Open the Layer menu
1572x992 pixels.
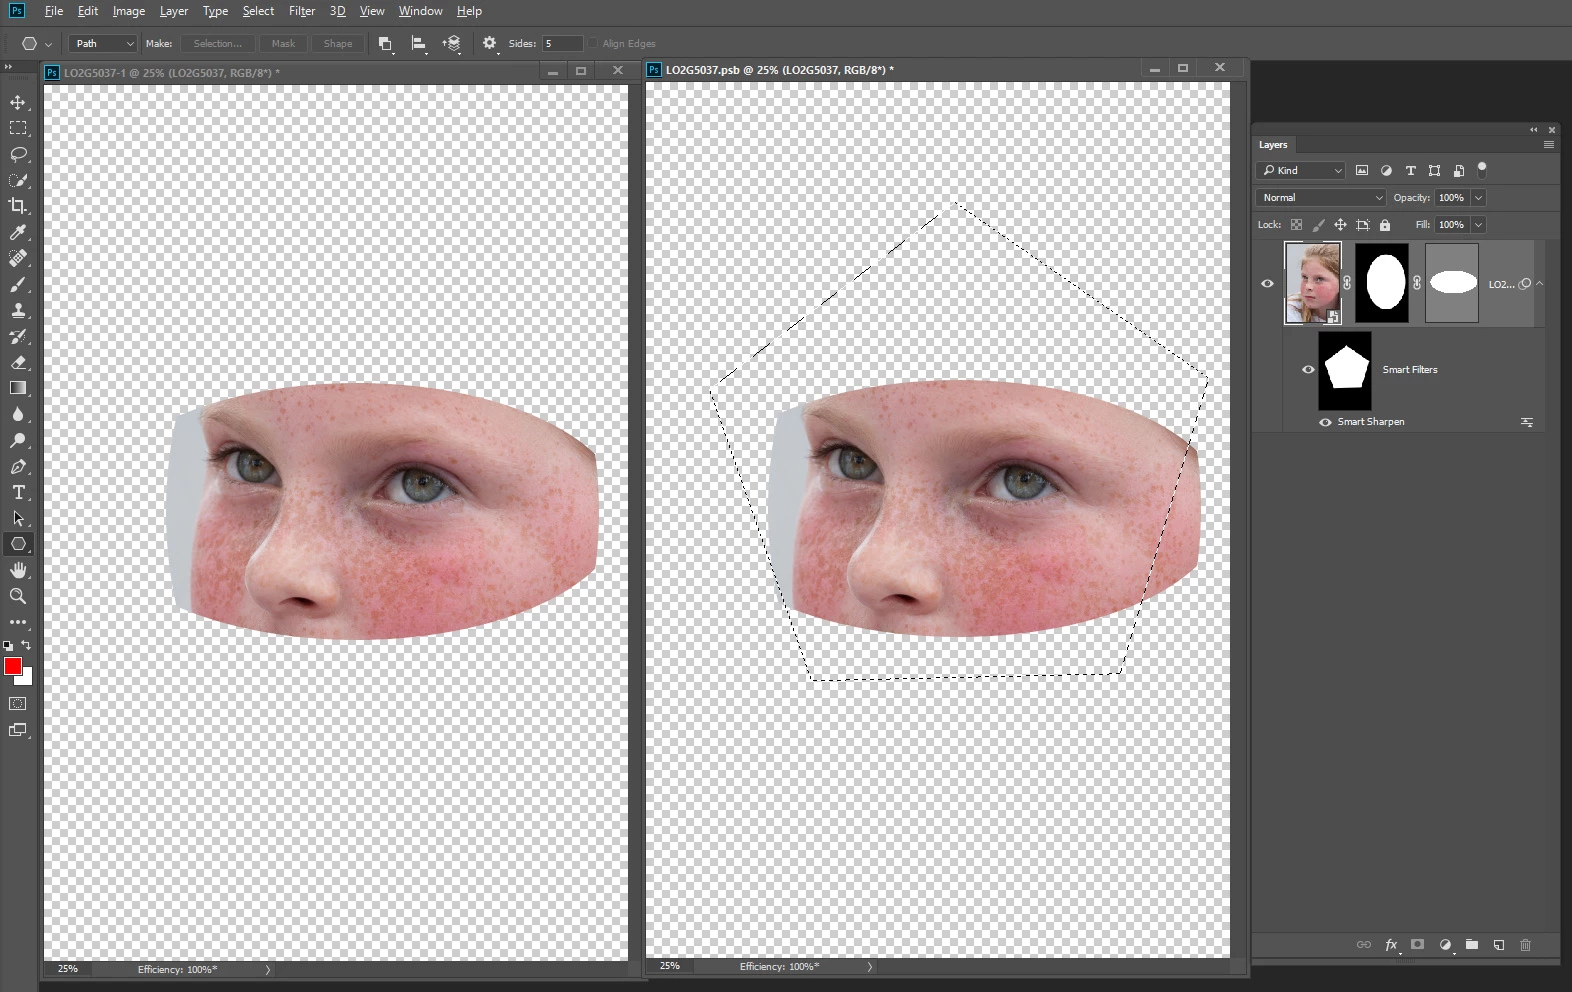(174, 11)
